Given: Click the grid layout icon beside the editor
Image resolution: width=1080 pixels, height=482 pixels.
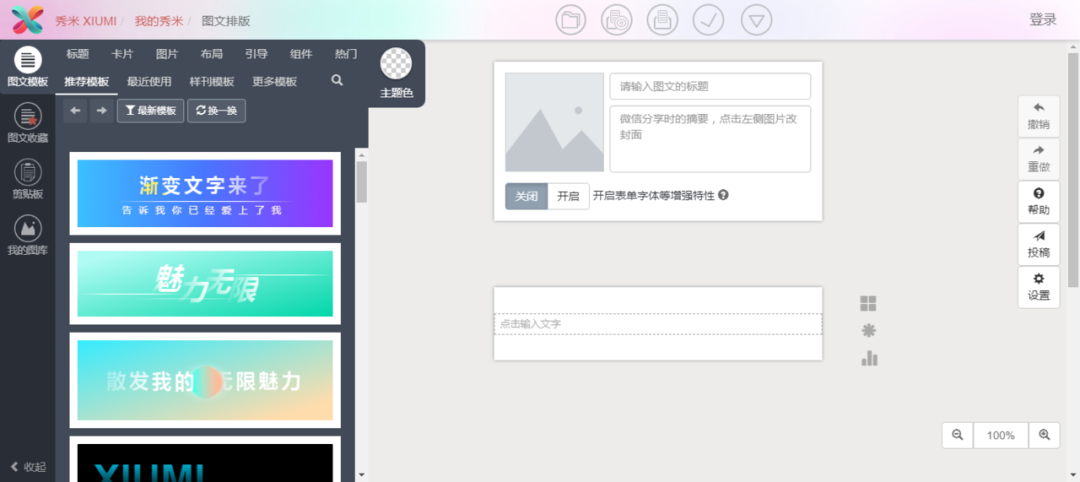Looking at the screenshot, I should (868, 304).
